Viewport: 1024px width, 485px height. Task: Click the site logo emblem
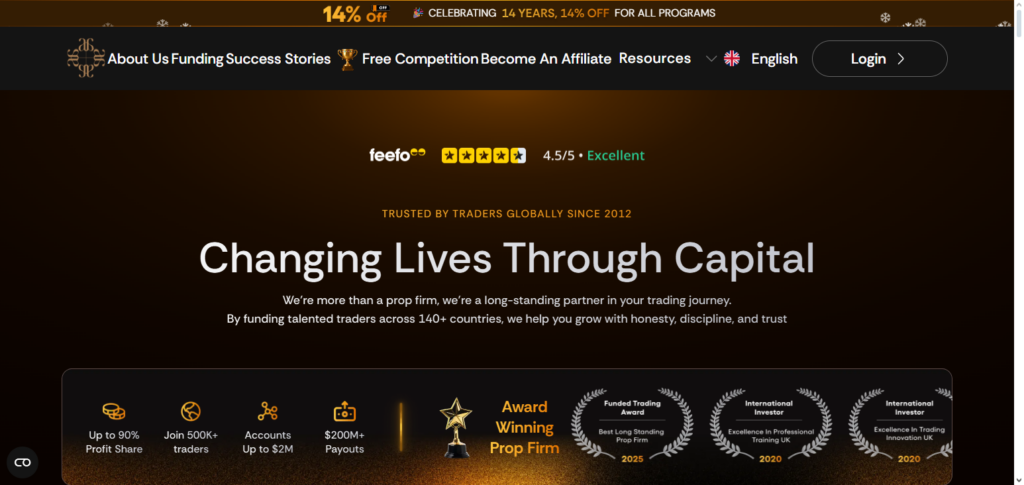pos(86,58)
